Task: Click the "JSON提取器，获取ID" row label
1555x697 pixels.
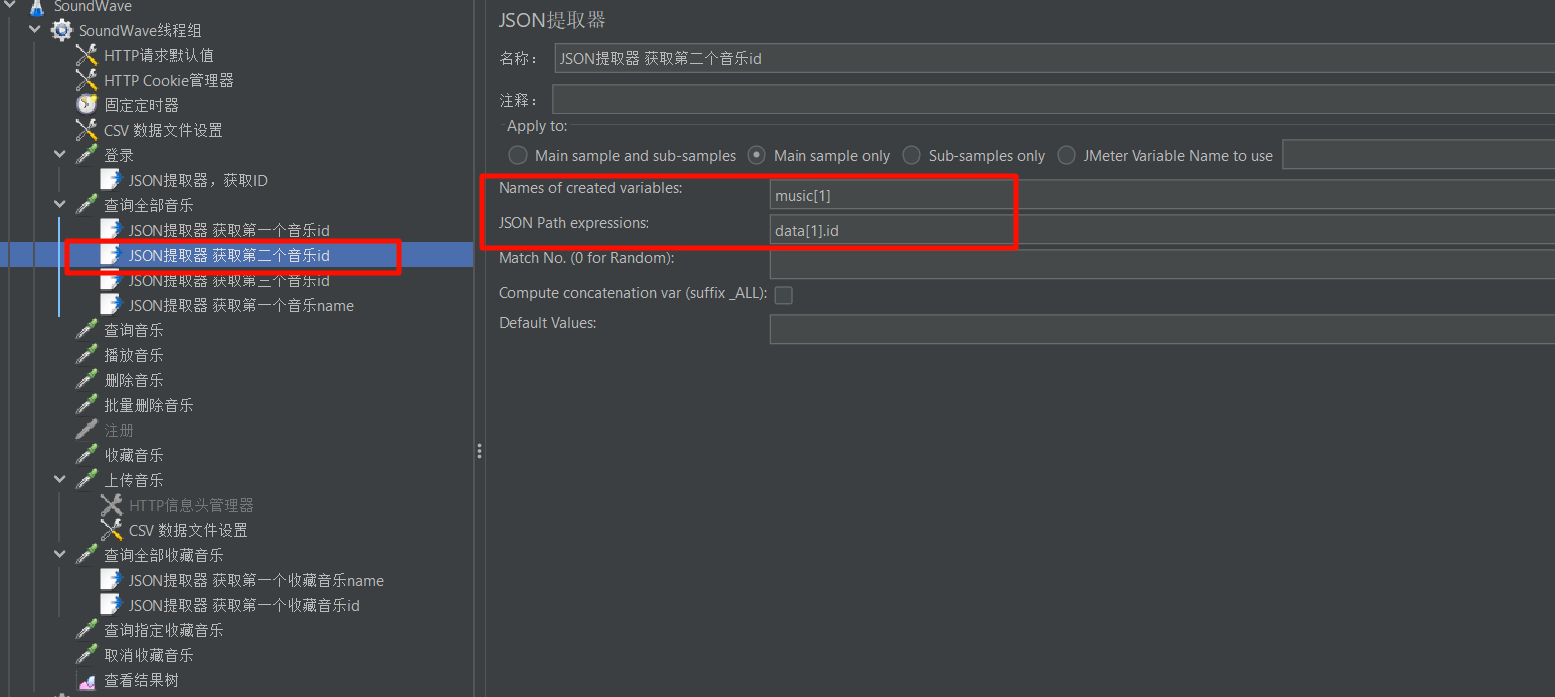Action: [x=198, y=180]
